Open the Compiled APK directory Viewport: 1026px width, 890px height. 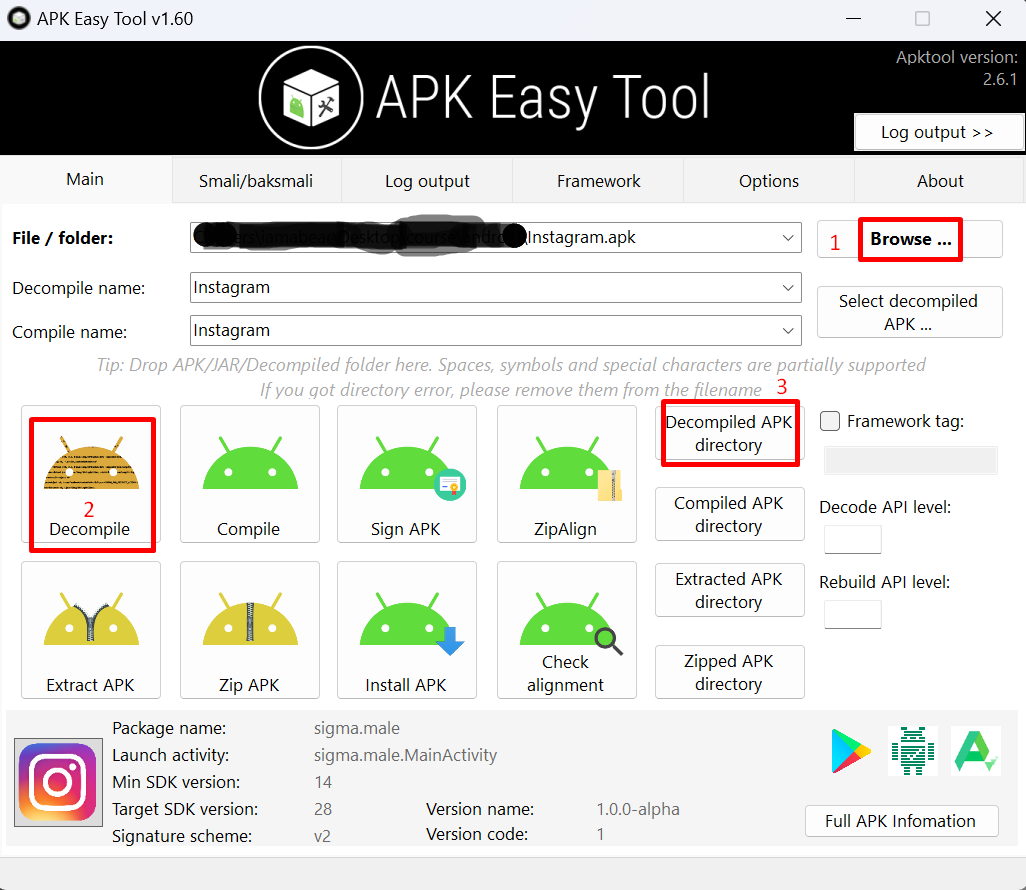730,514
